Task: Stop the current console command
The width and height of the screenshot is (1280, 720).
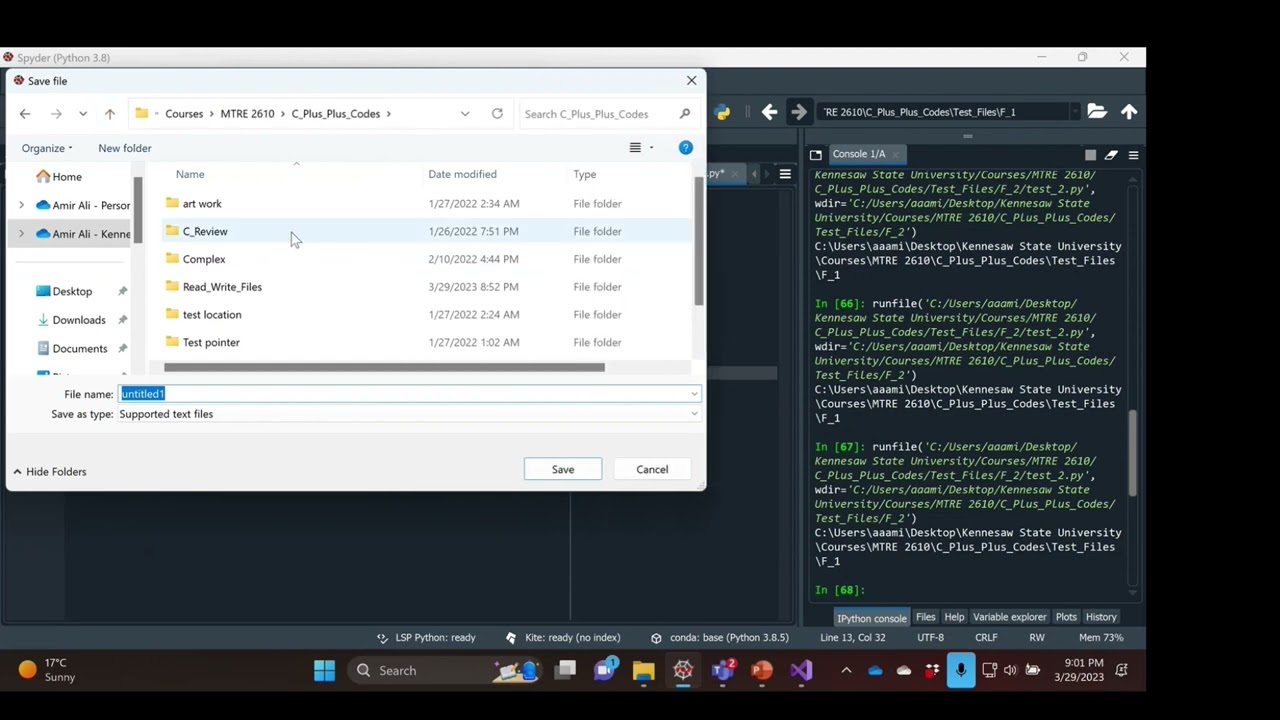Action: 1090,155
